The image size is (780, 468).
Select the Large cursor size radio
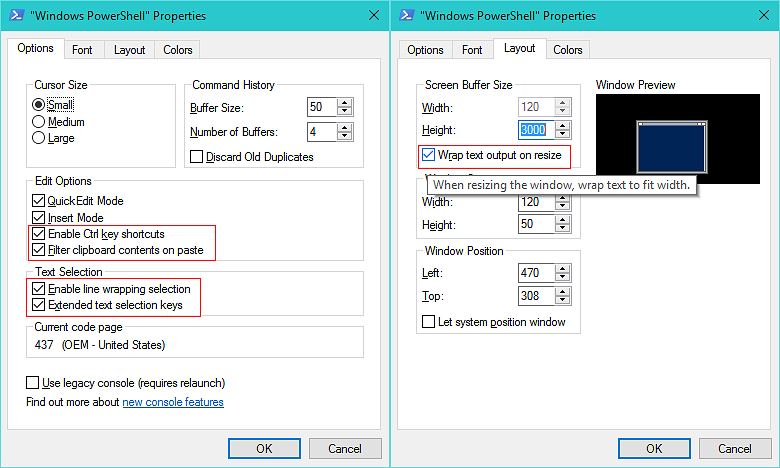pos(38,138)
